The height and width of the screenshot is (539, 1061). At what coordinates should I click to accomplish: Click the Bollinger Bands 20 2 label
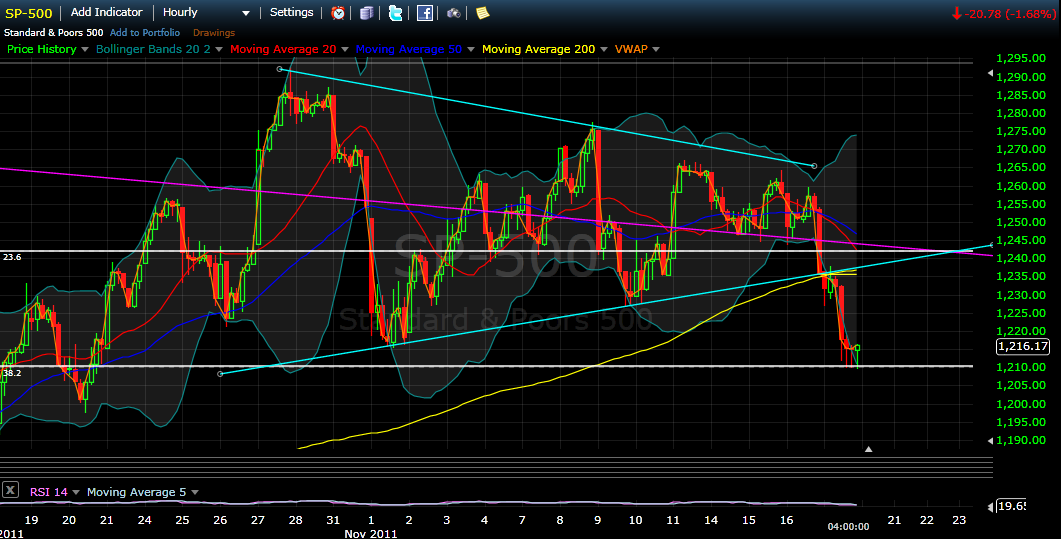pyautogui.click(x=153, y=49)
